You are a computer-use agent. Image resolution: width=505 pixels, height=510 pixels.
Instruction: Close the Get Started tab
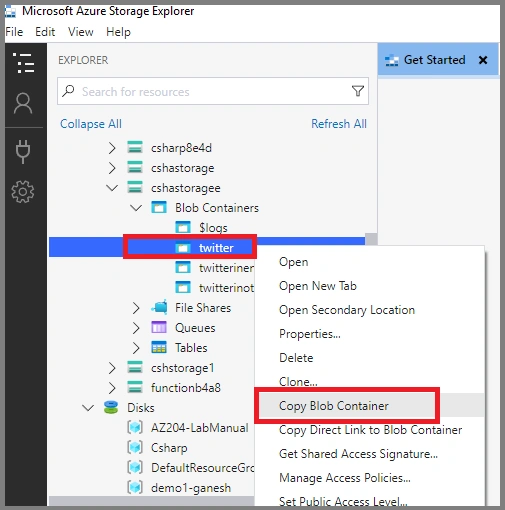pos(483,60)
